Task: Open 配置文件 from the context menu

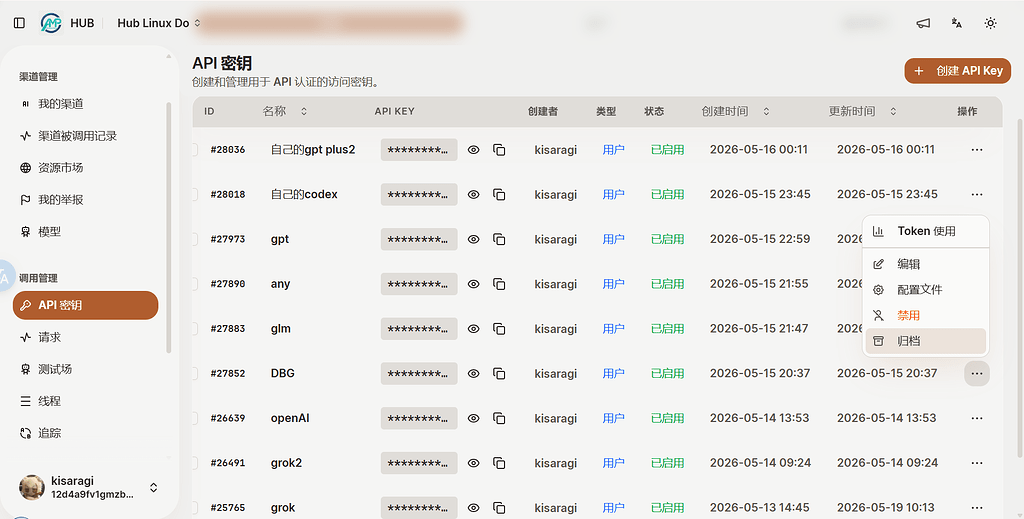Action: click(925, 290)
